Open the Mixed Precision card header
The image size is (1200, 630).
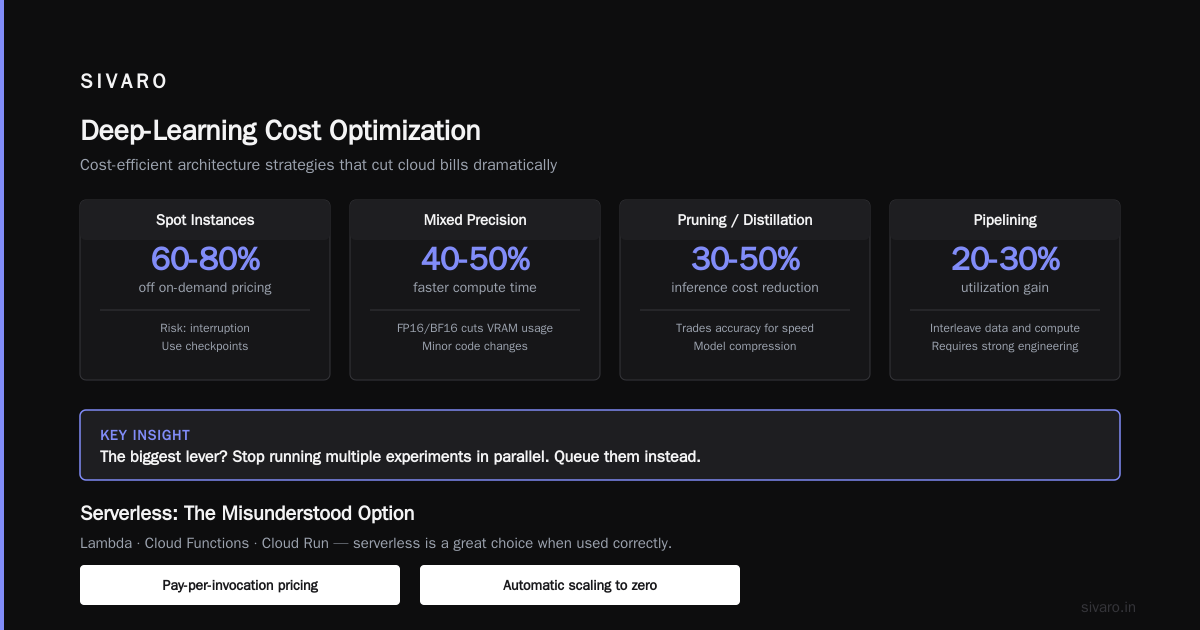[x=475, y=220]
